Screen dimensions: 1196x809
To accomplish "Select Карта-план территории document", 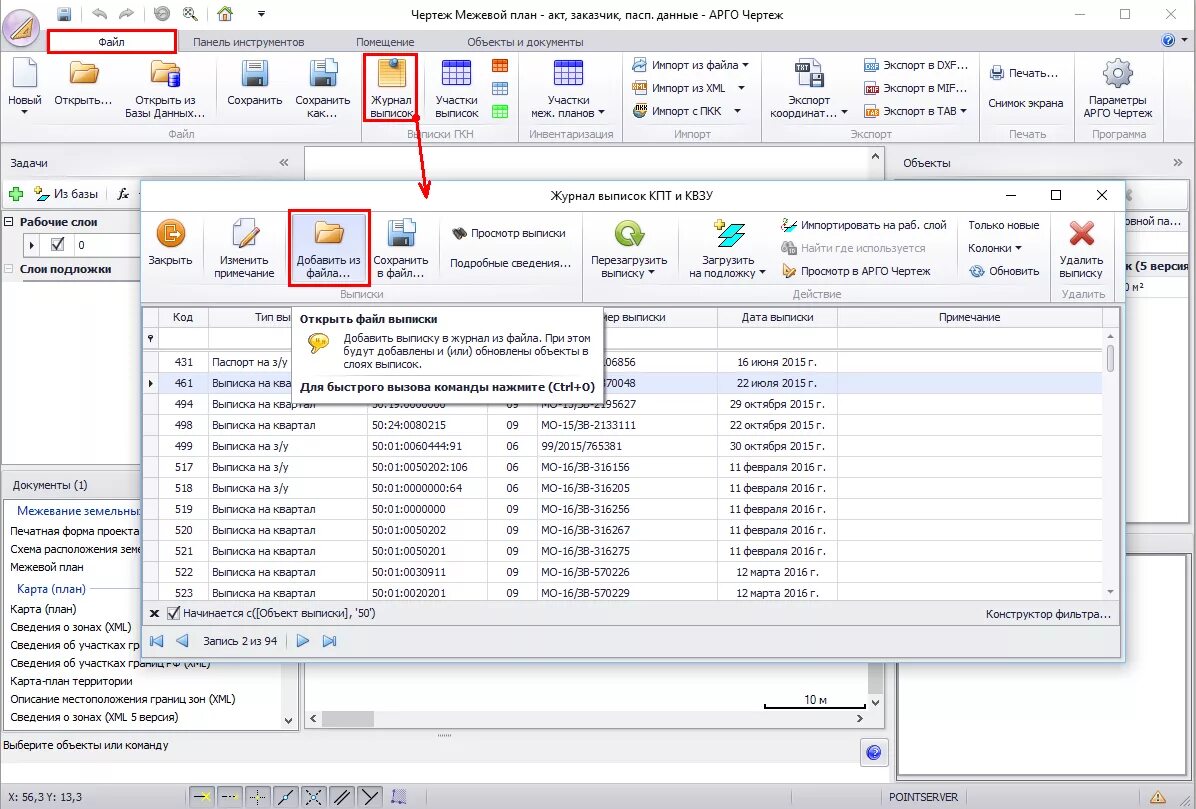I will coord(72,681).
